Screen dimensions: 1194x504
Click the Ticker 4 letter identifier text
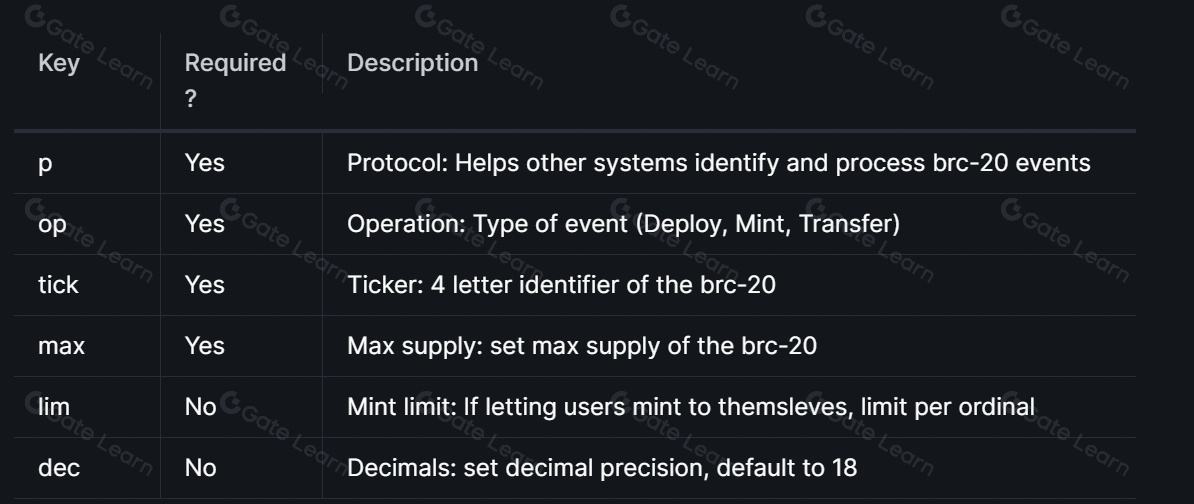[x=561, y=285]
